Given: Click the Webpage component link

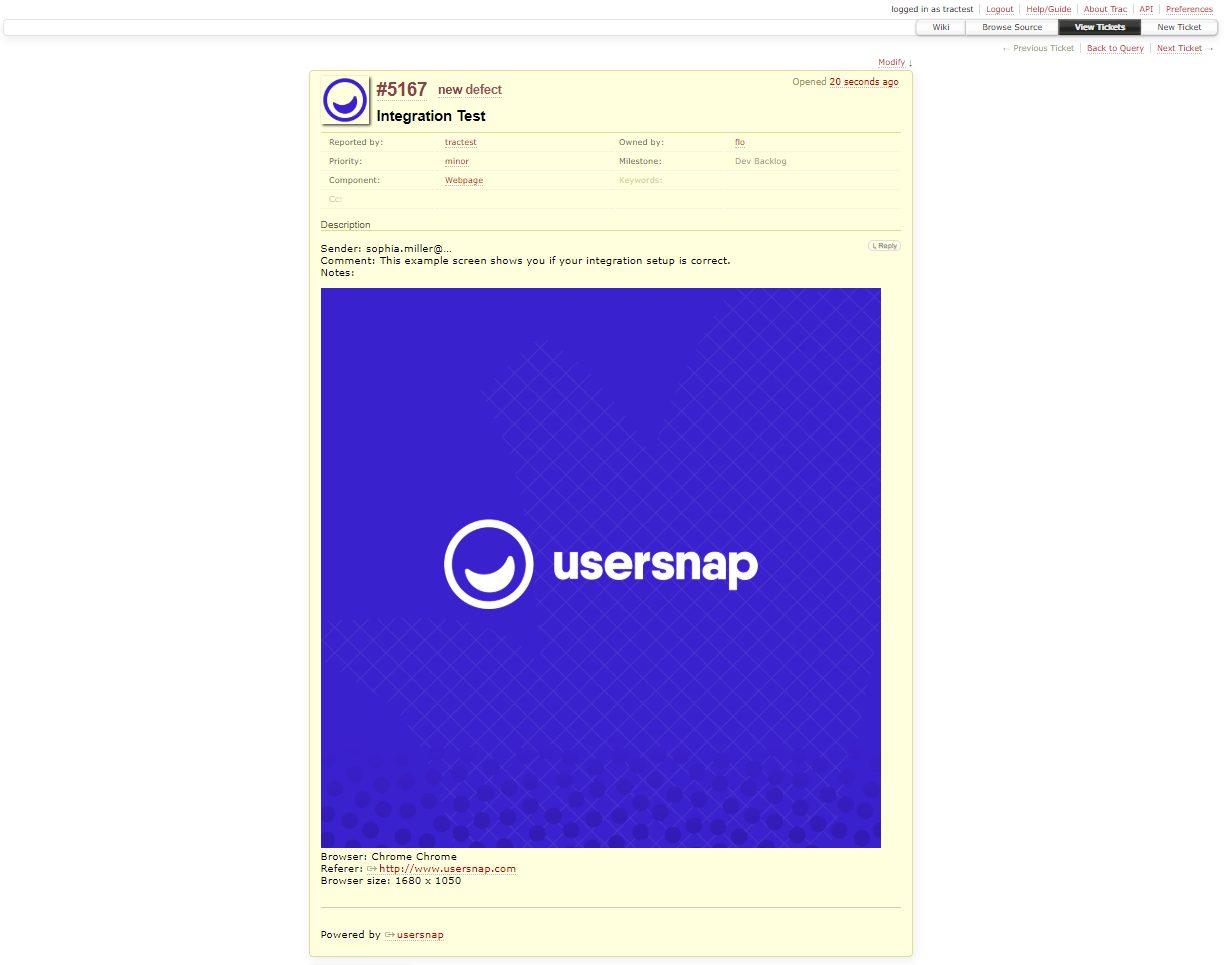Looking at the screenshot, I should click(464, 180).
